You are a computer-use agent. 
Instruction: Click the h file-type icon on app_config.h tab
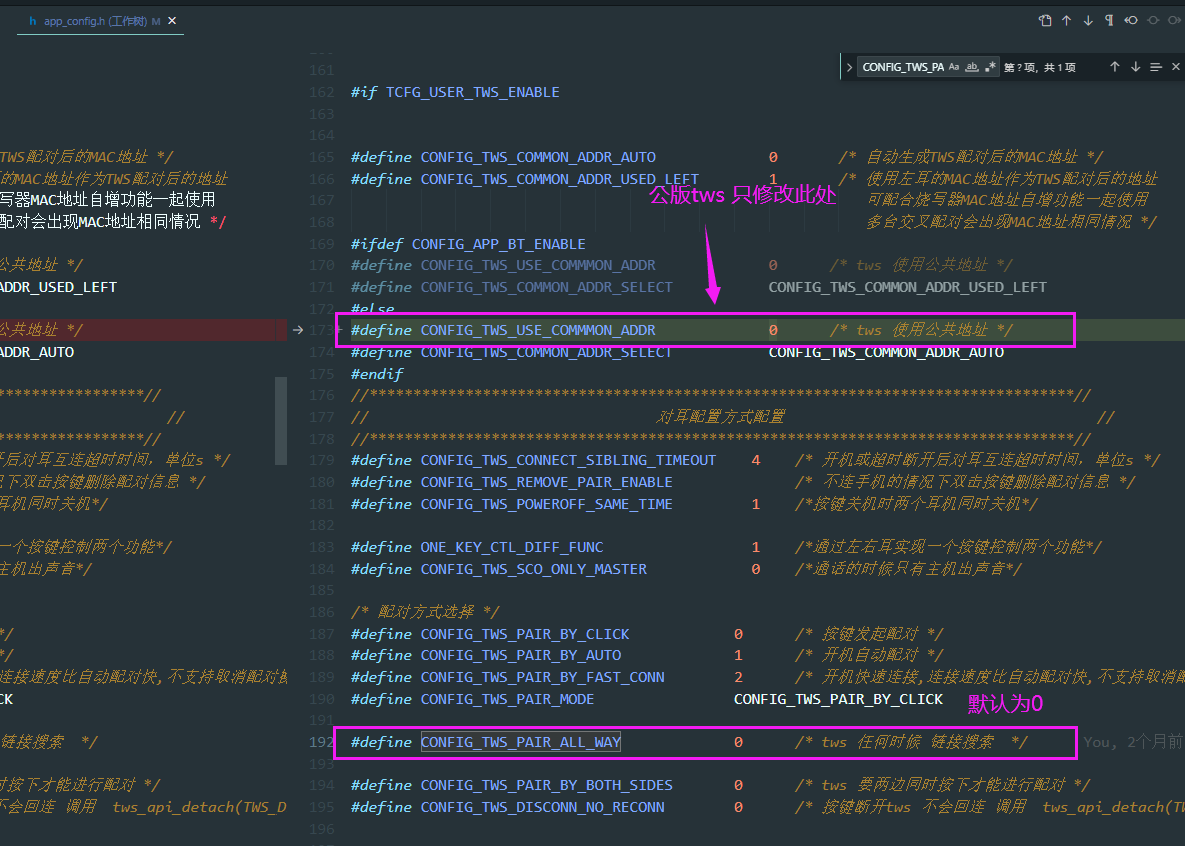click(x=32, y=21)
